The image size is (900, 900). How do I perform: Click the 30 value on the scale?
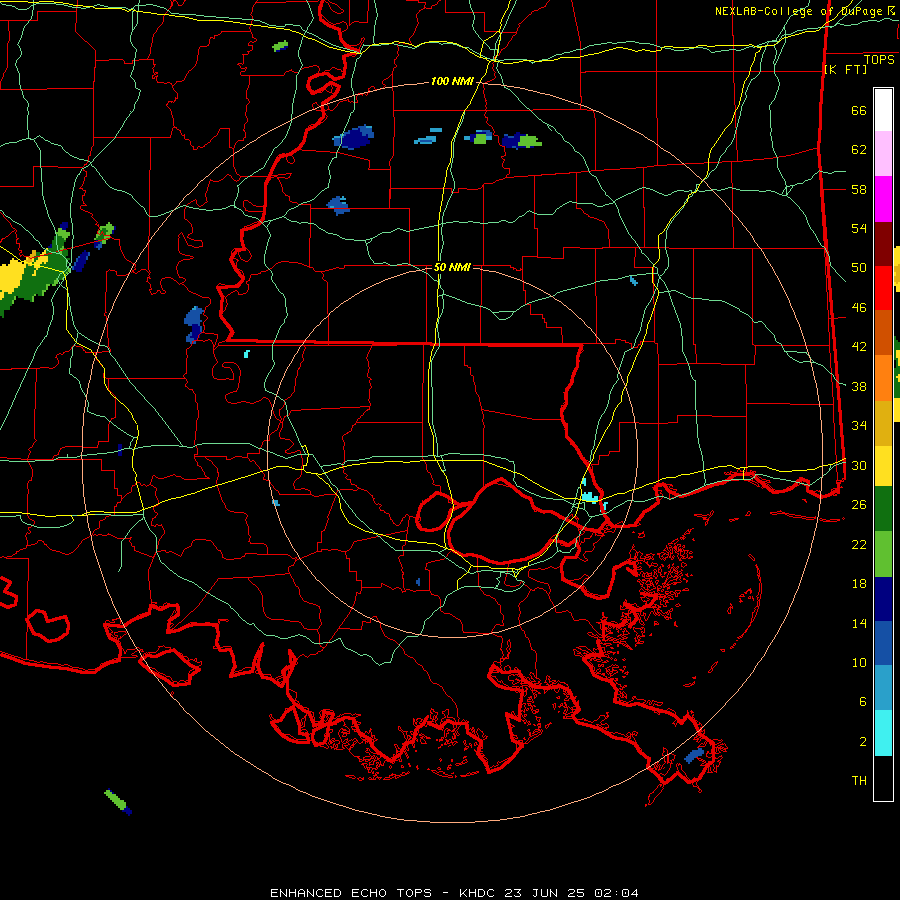[859, 465]
